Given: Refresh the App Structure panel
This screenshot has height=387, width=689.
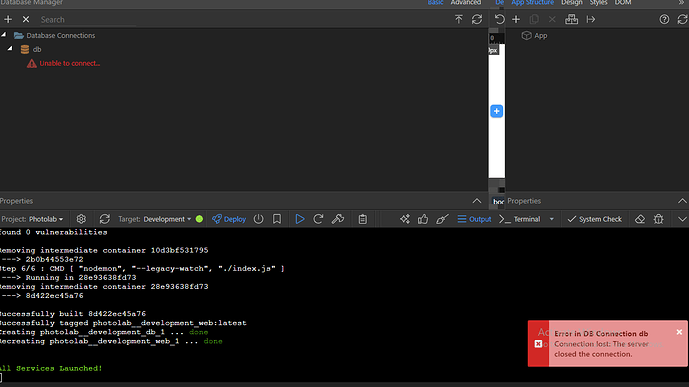Looking at the screenshot, I should coord(682,19).
